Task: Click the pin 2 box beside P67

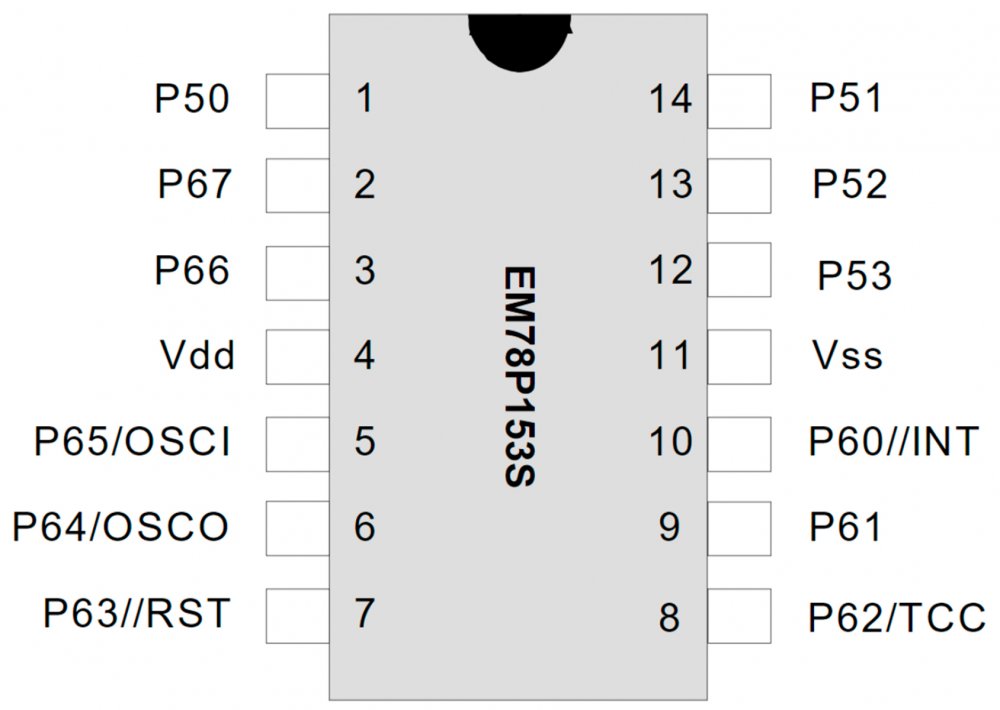Action: tap(297, 187)
